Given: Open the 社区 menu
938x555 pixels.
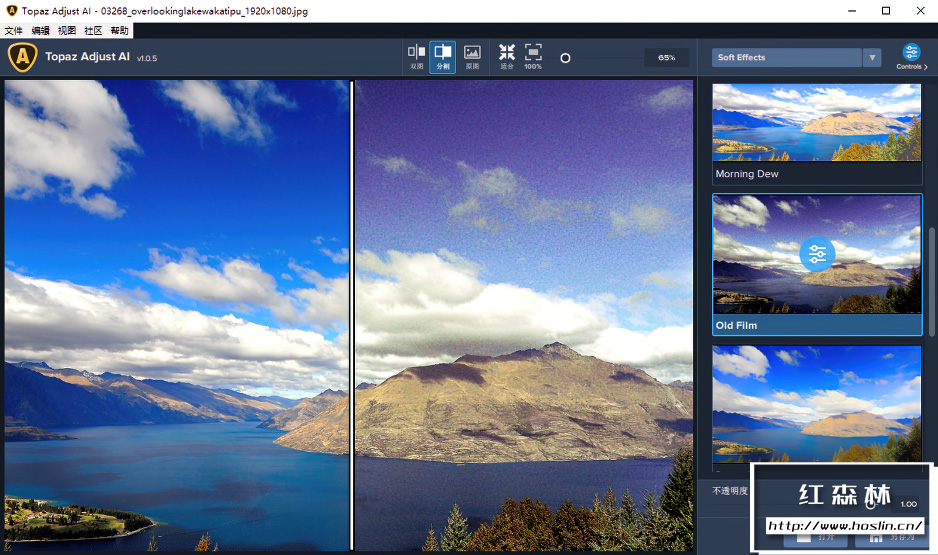Looking at the screenshot, I should click(x=93, y=31).
